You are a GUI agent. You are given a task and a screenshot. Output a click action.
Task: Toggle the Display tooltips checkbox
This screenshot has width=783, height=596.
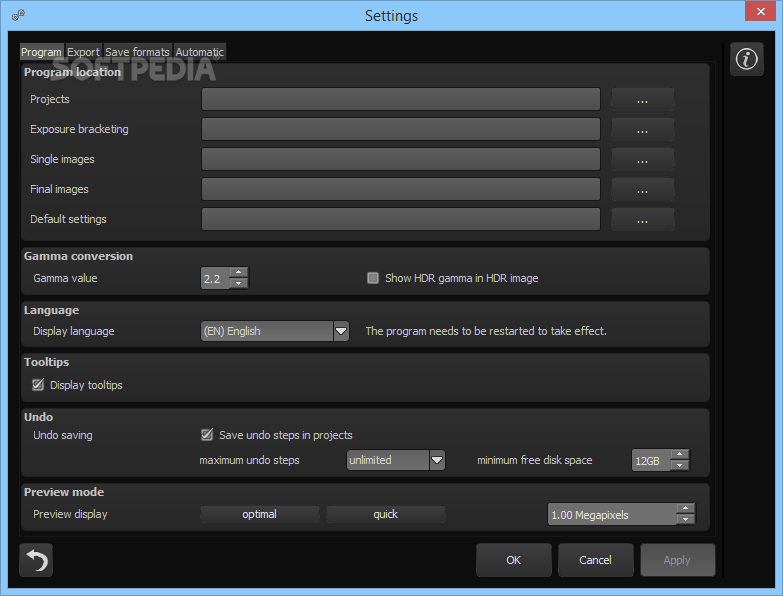coord(38,385)
